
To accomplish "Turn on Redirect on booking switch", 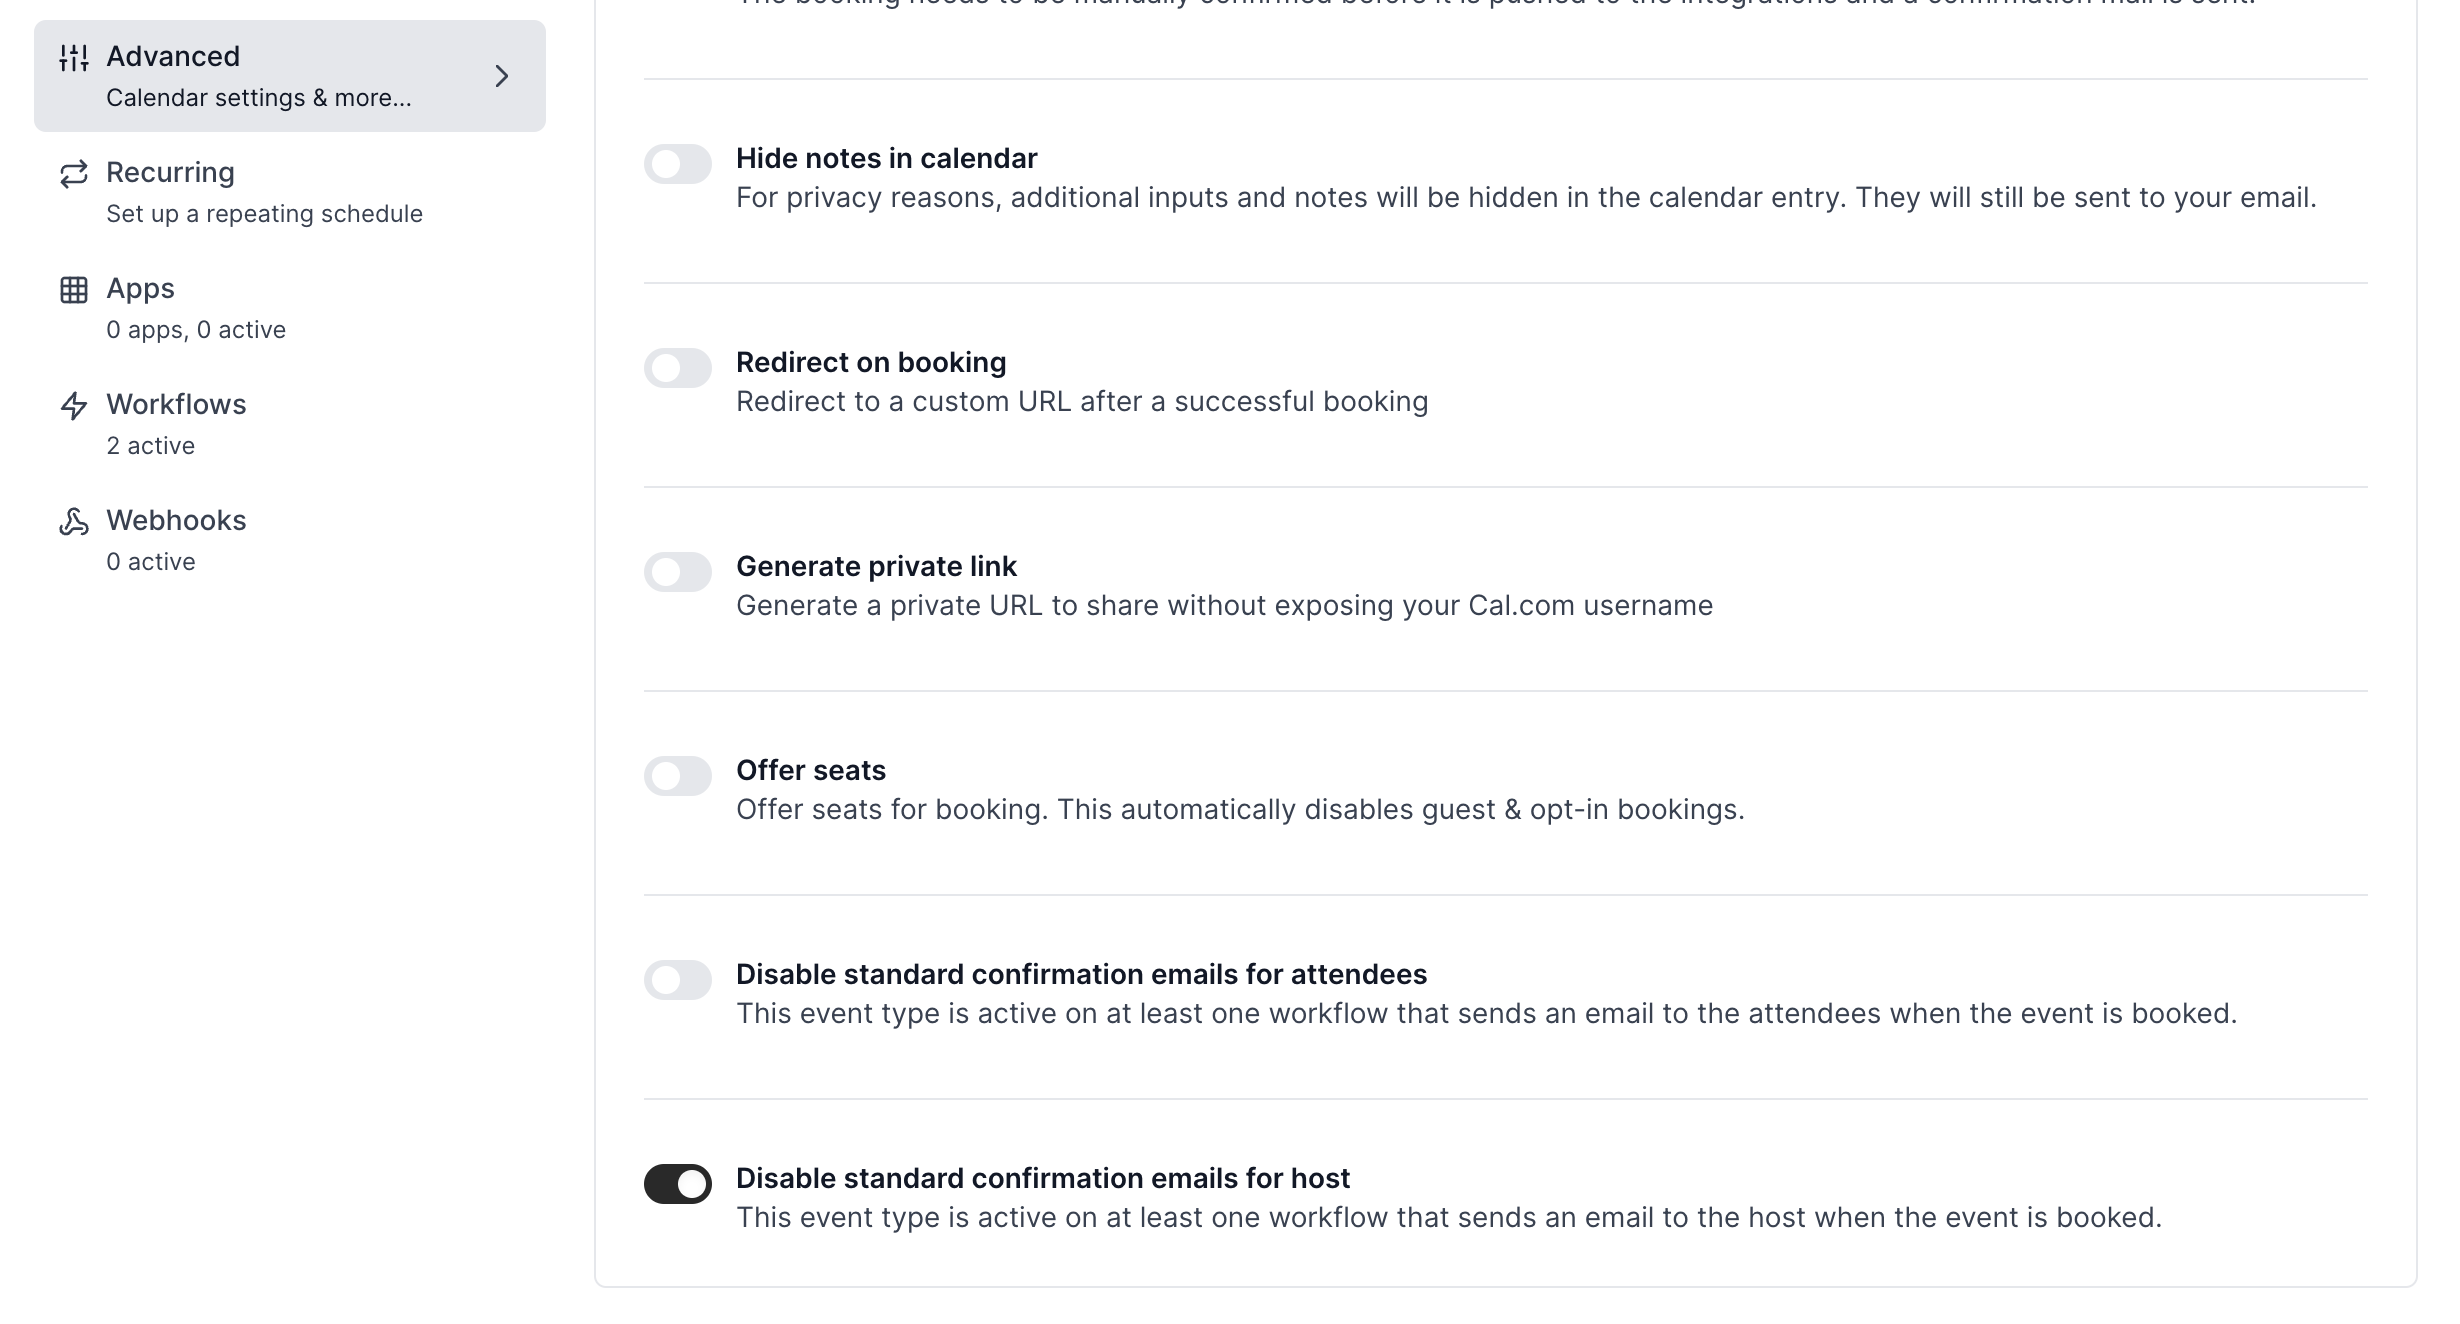I will (678, 368).
